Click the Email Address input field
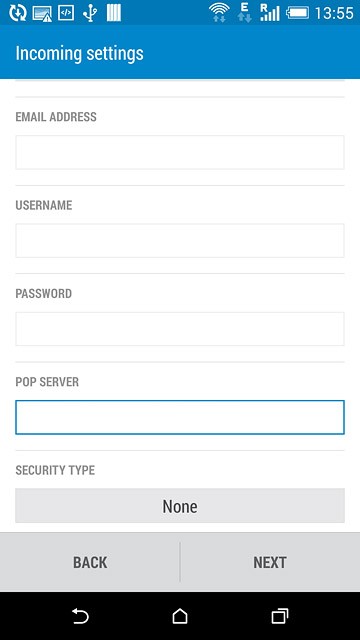 click(180, 152)
